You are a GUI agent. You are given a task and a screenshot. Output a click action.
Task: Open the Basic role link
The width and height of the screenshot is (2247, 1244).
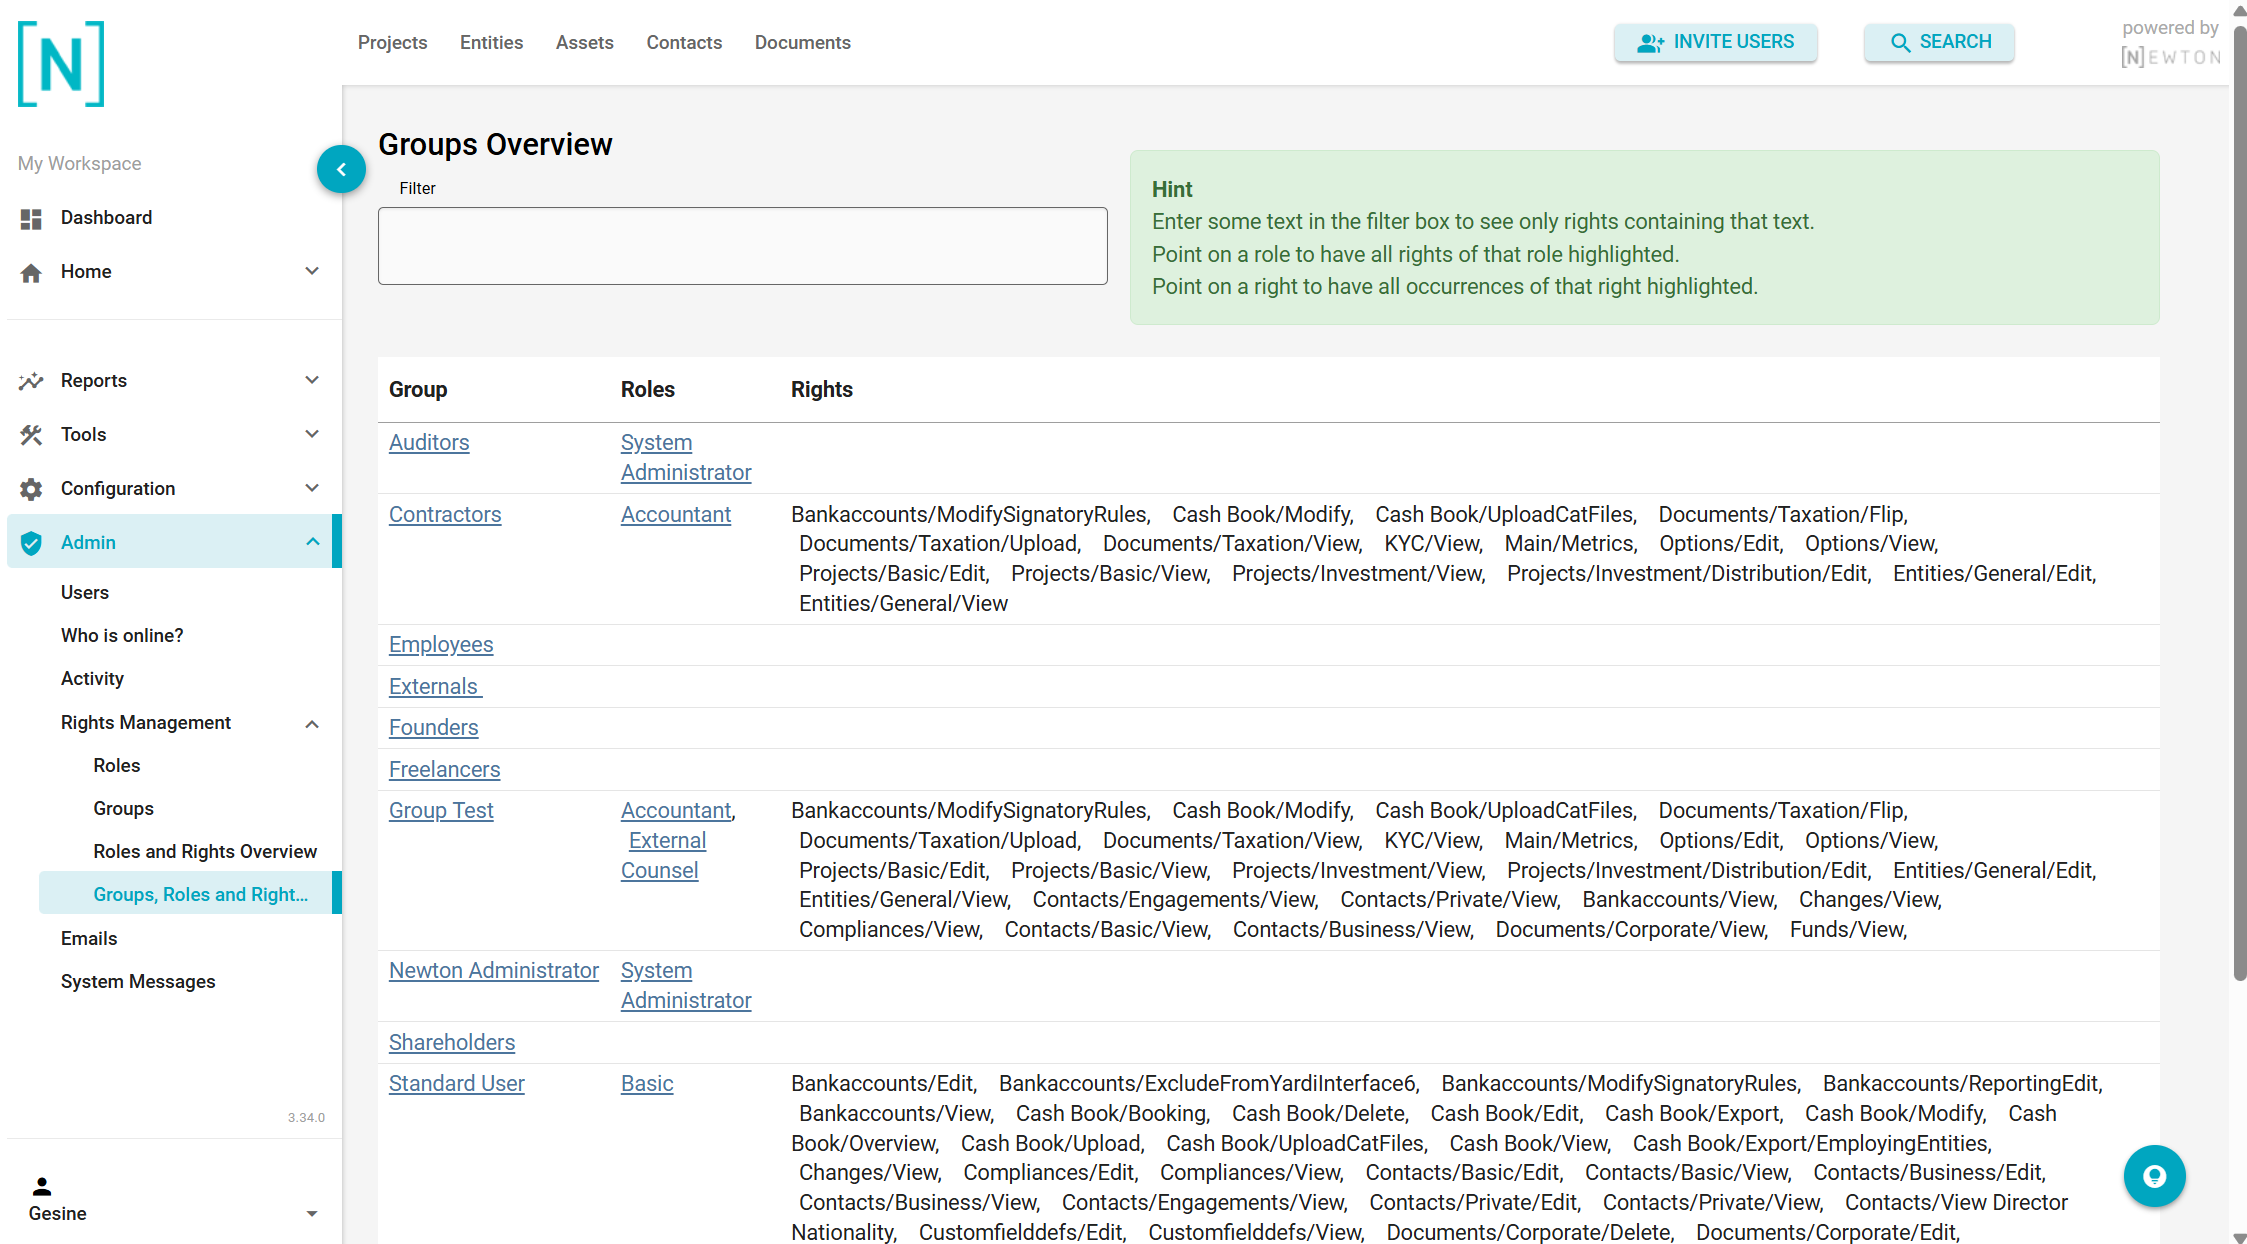coord(647,1083)
